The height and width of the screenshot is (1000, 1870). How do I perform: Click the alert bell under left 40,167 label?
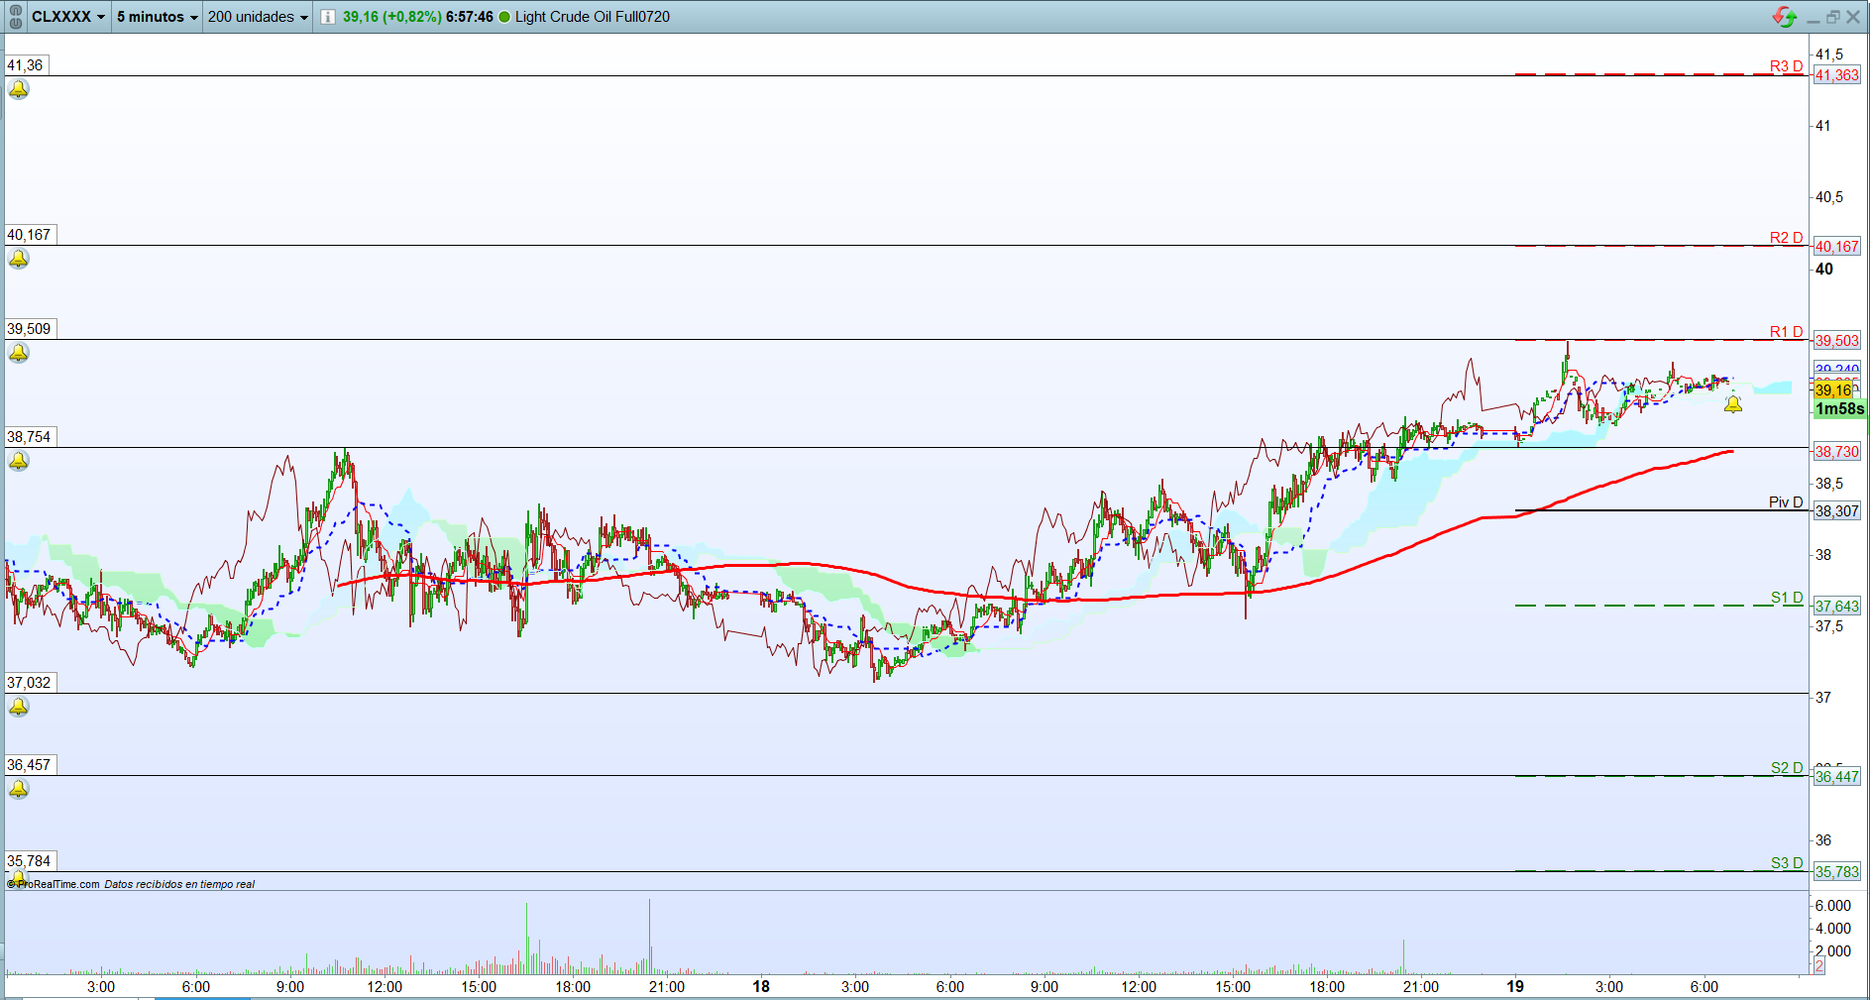point(19,259)
